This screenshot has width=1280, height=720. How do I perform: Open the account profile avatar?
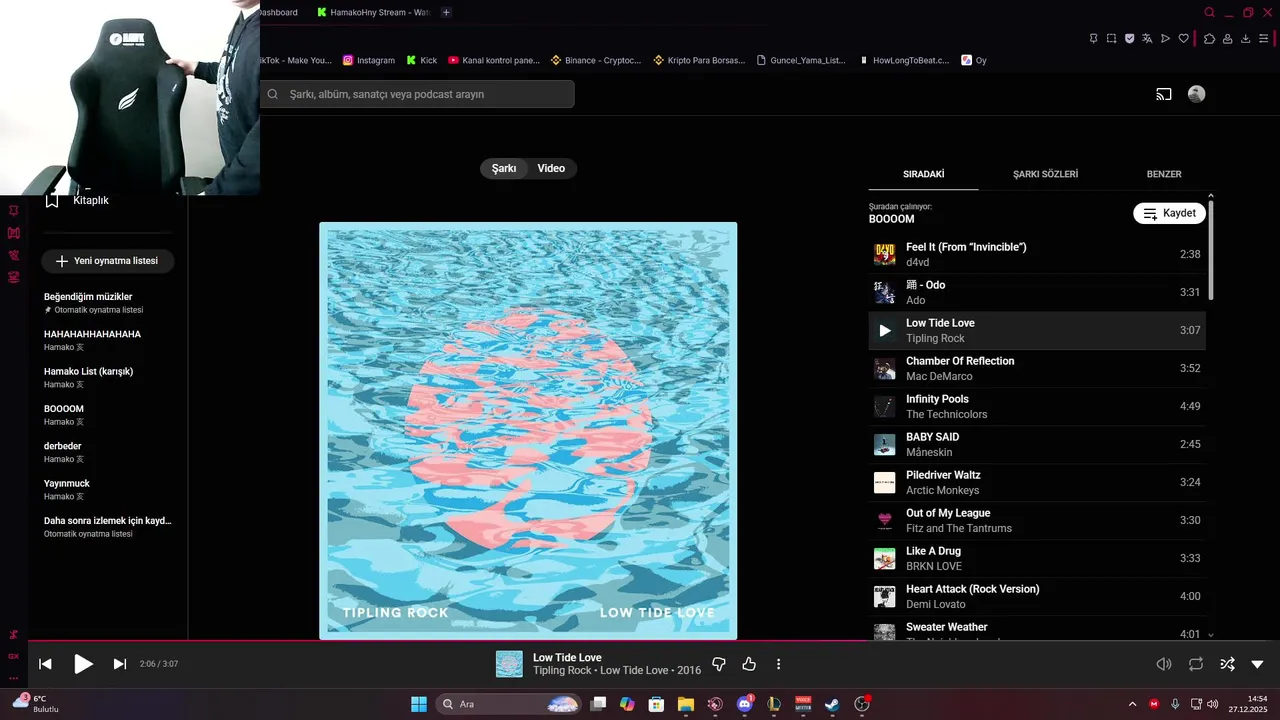pos(1196,94)
